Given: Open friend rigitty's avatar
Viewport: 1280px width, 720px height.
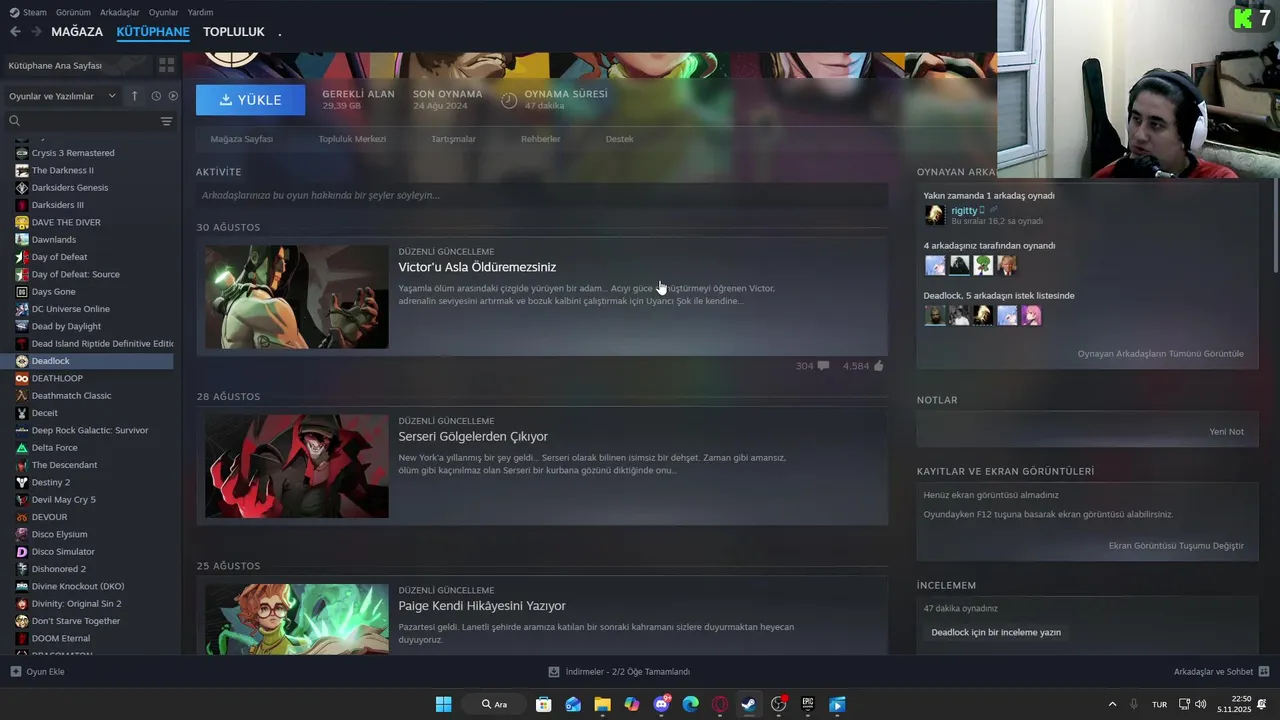Looking at the screenshot, I should [x=935, y=215].
